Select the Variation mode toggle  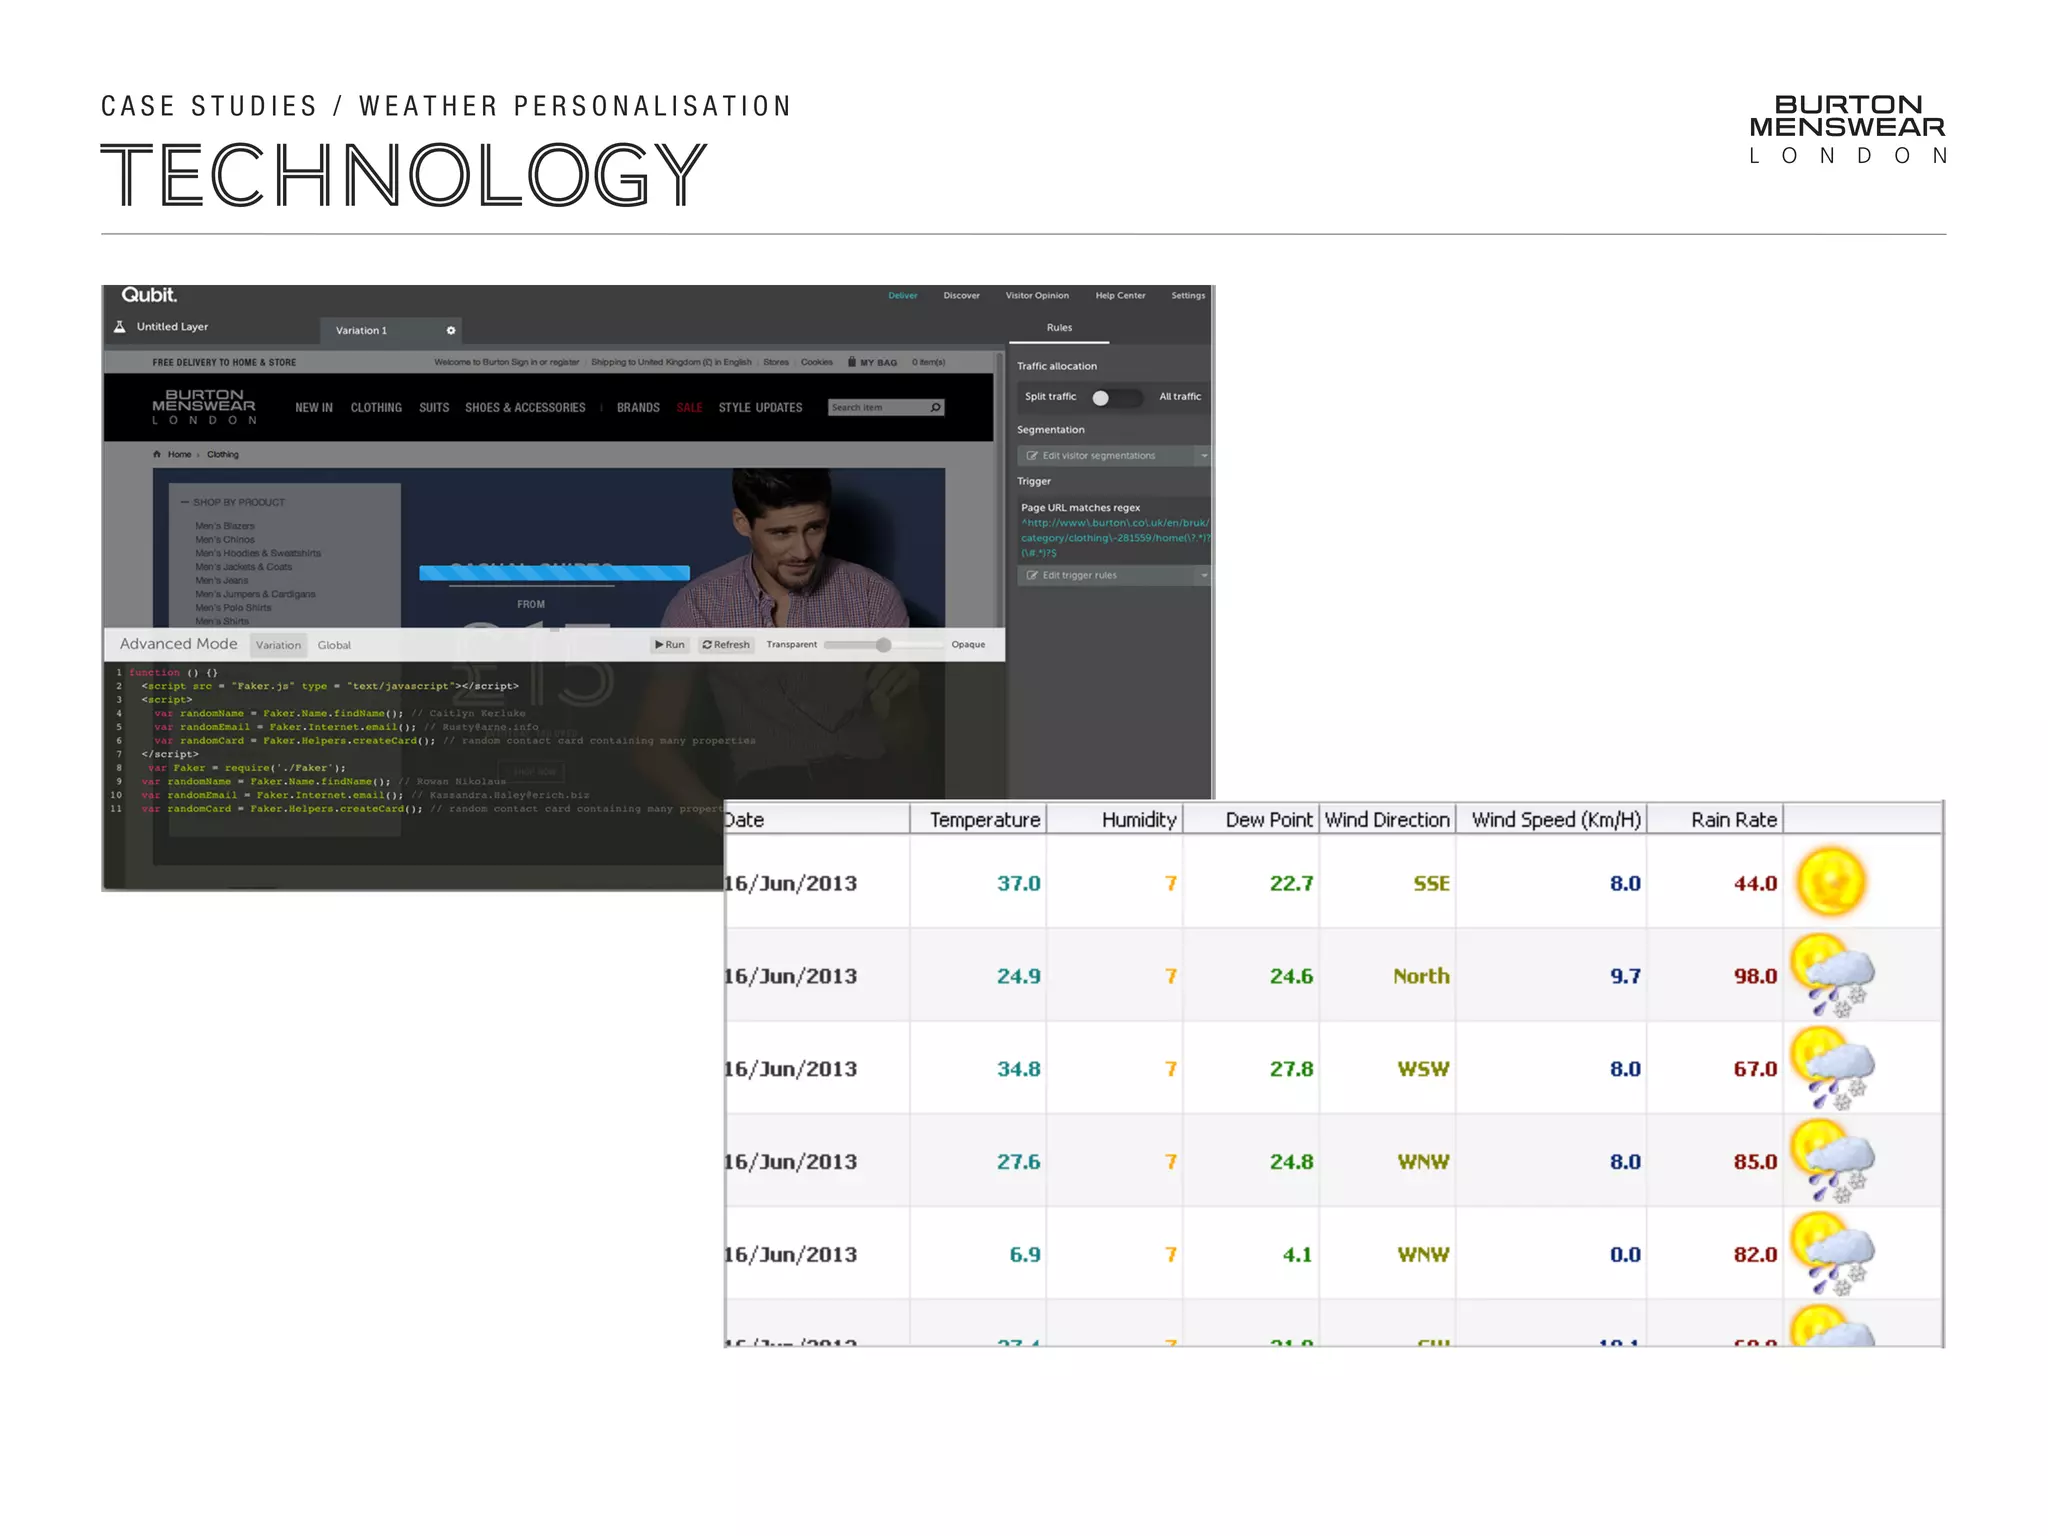pos(278,645)
